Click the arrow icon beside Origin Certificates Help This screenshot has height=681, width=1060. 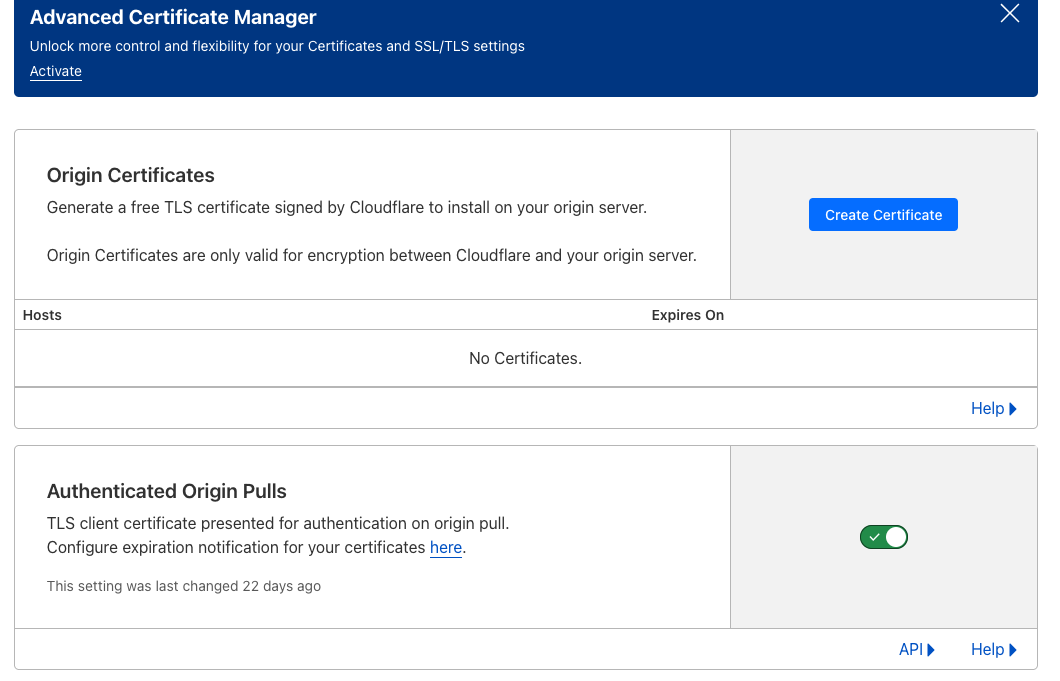1013,408
